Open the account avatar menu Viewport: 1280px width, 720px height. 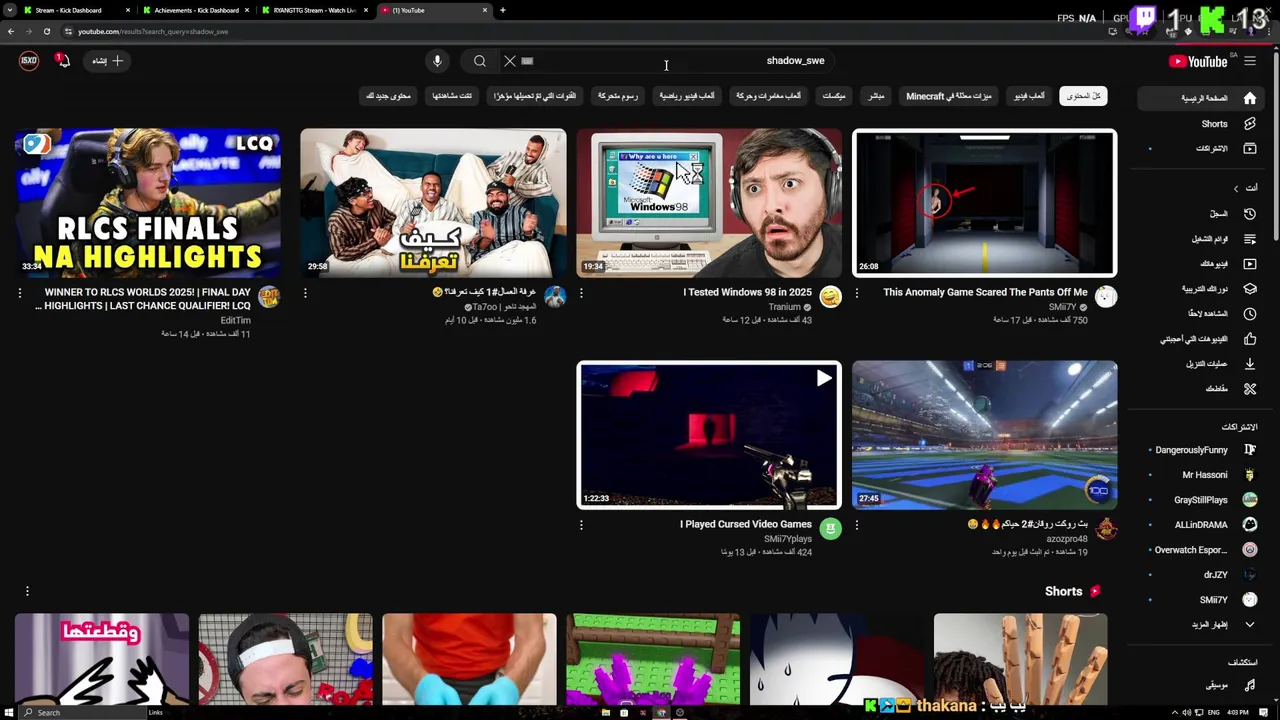[x=29, y=61]
